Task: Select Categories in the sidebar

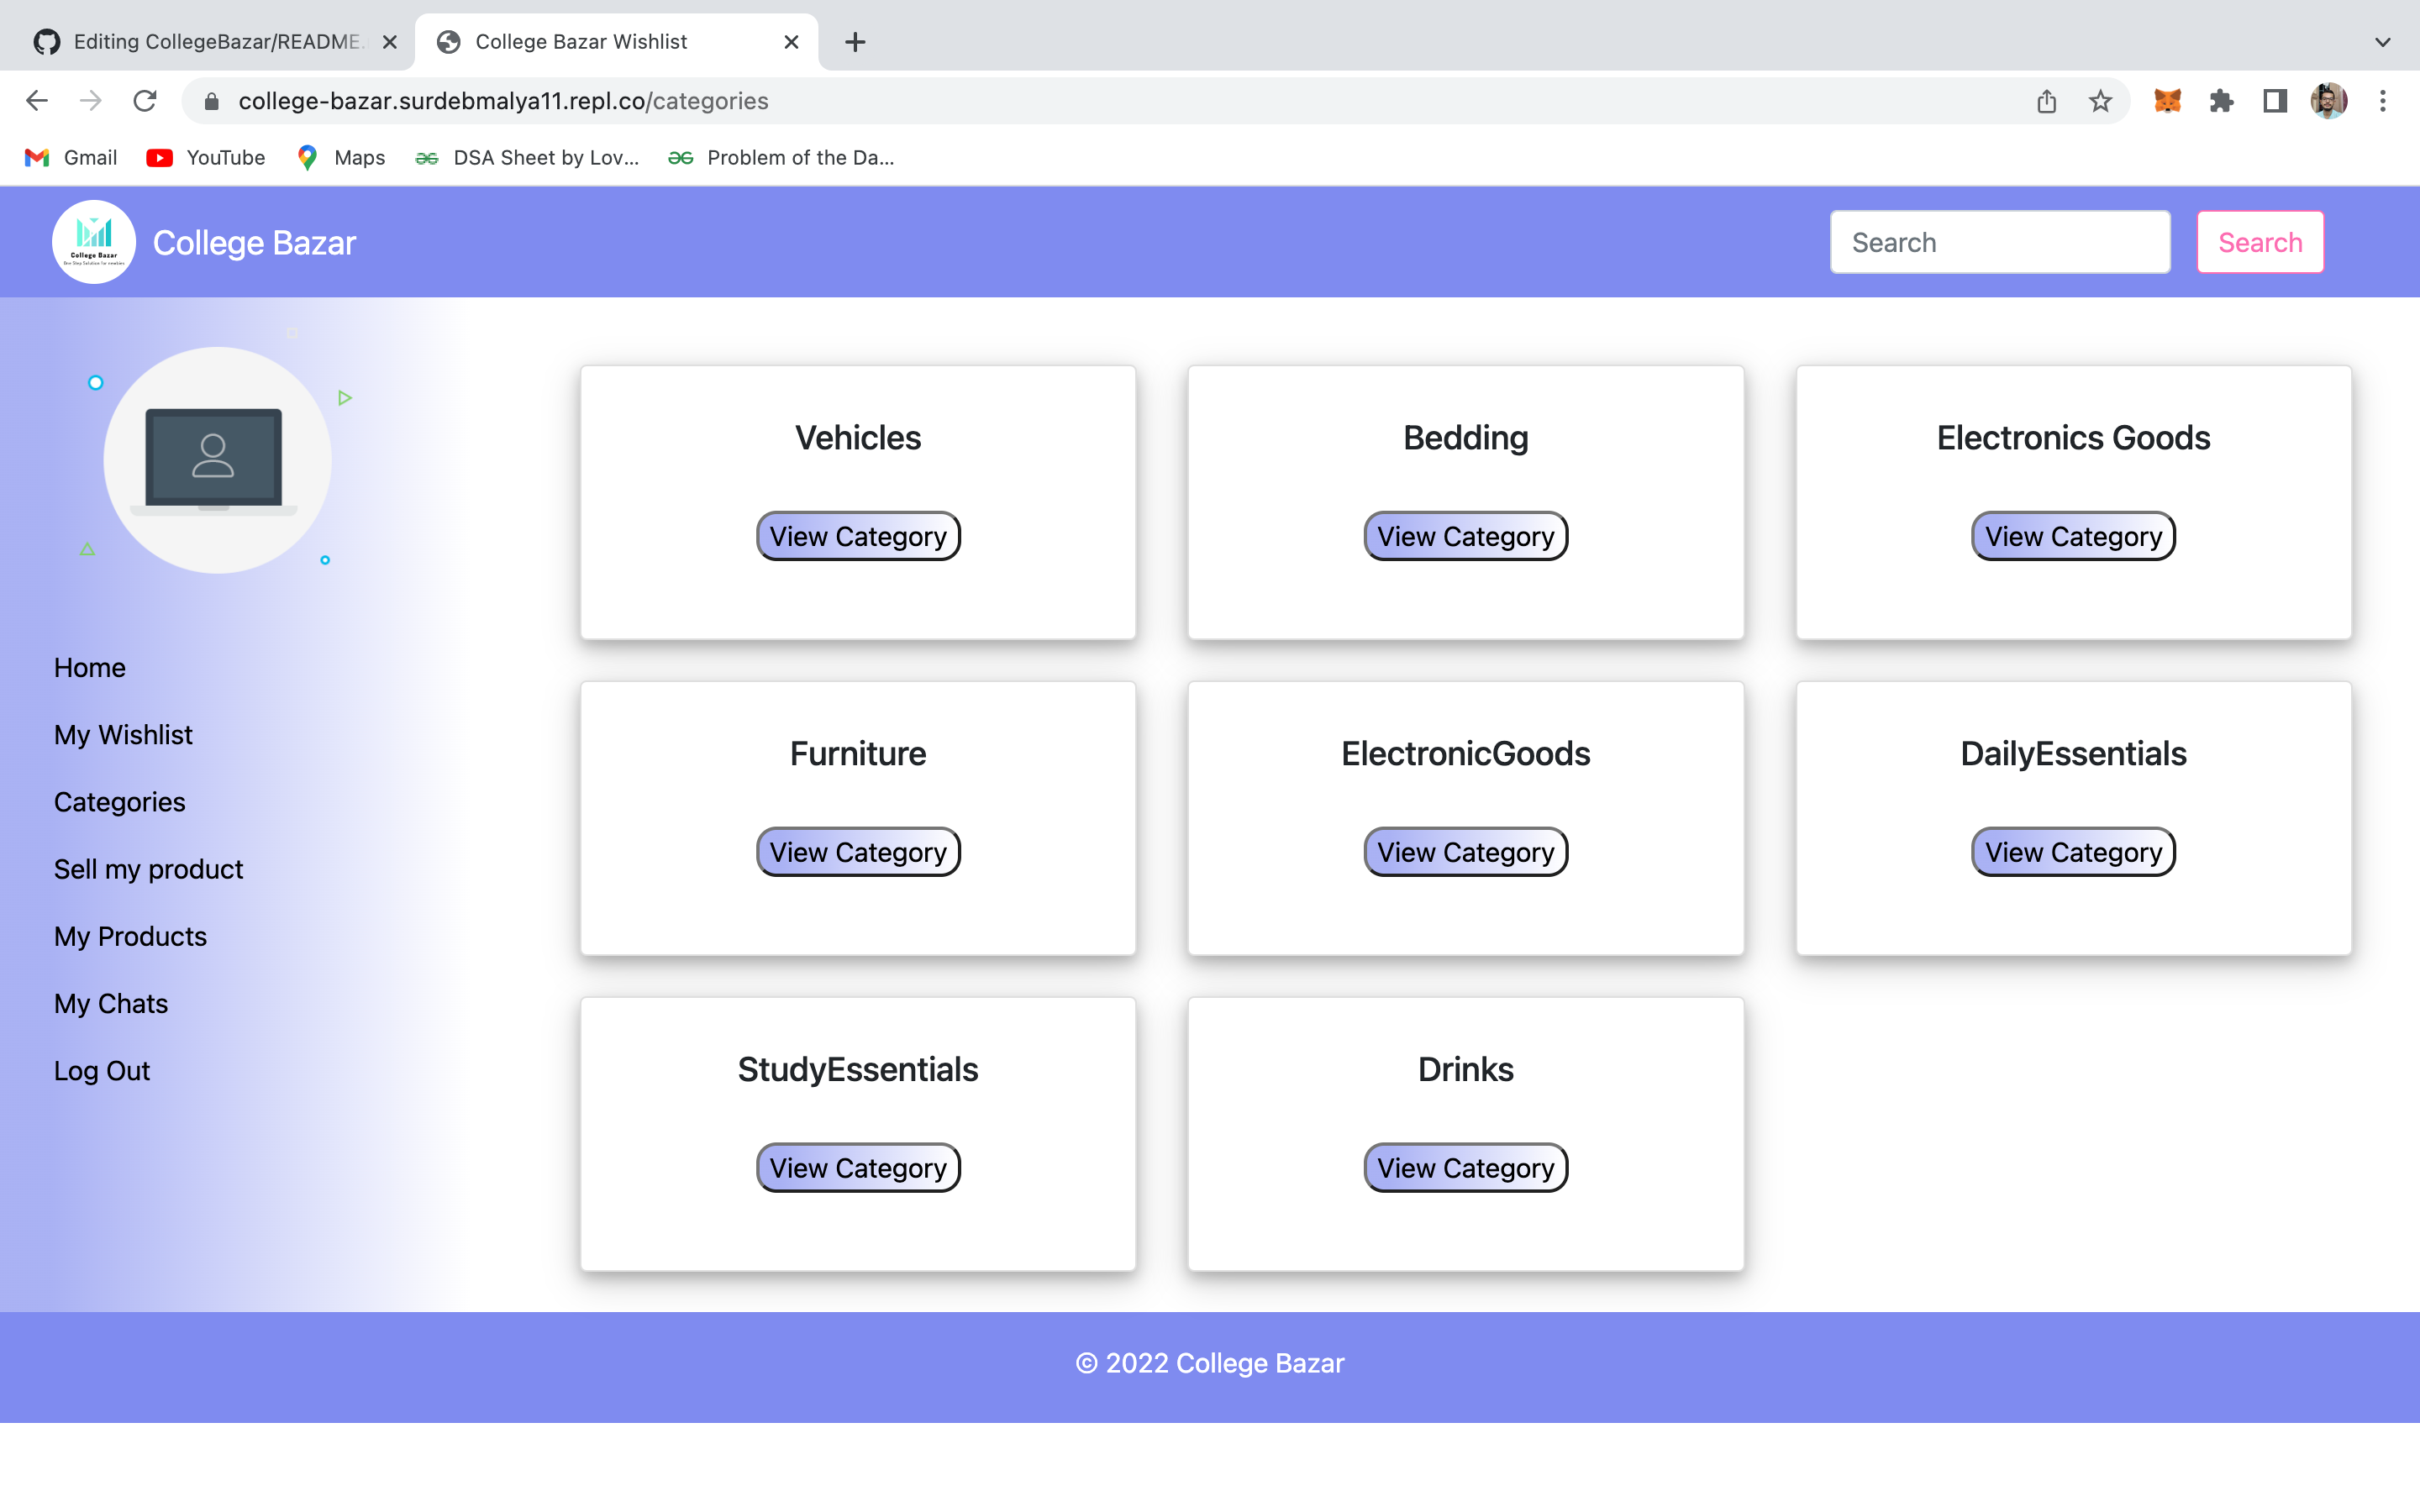Action: pyautogui.click(x=119, y=801)
